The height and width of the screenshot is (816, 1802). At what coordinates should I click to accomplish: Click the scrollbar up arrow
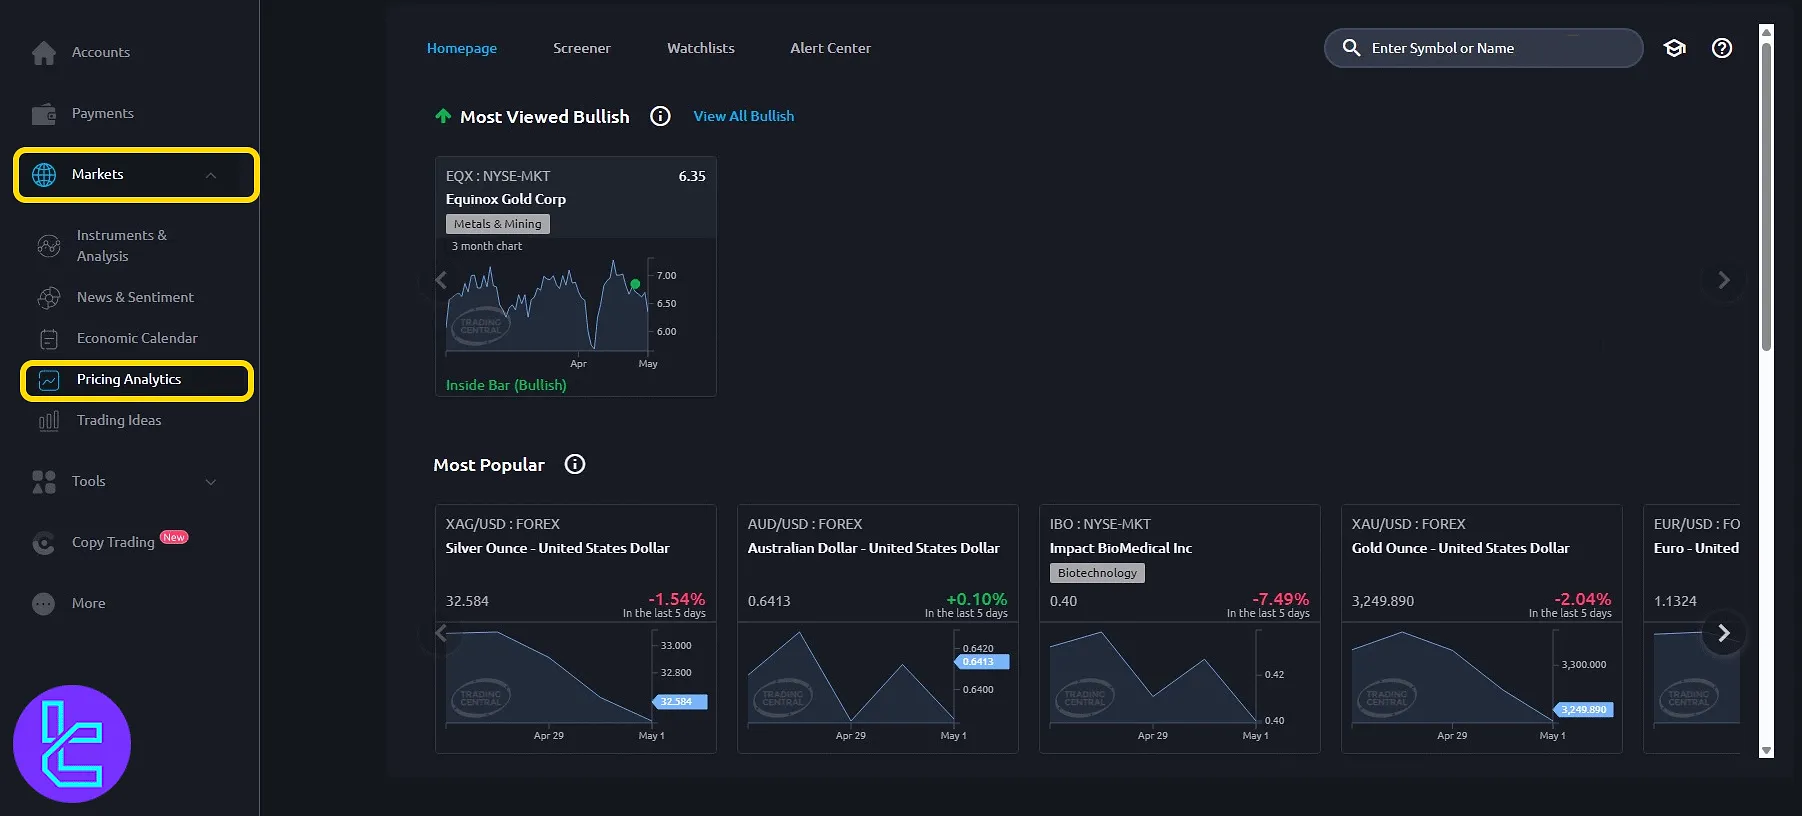pyautogui.click(x=1766, y=32)
